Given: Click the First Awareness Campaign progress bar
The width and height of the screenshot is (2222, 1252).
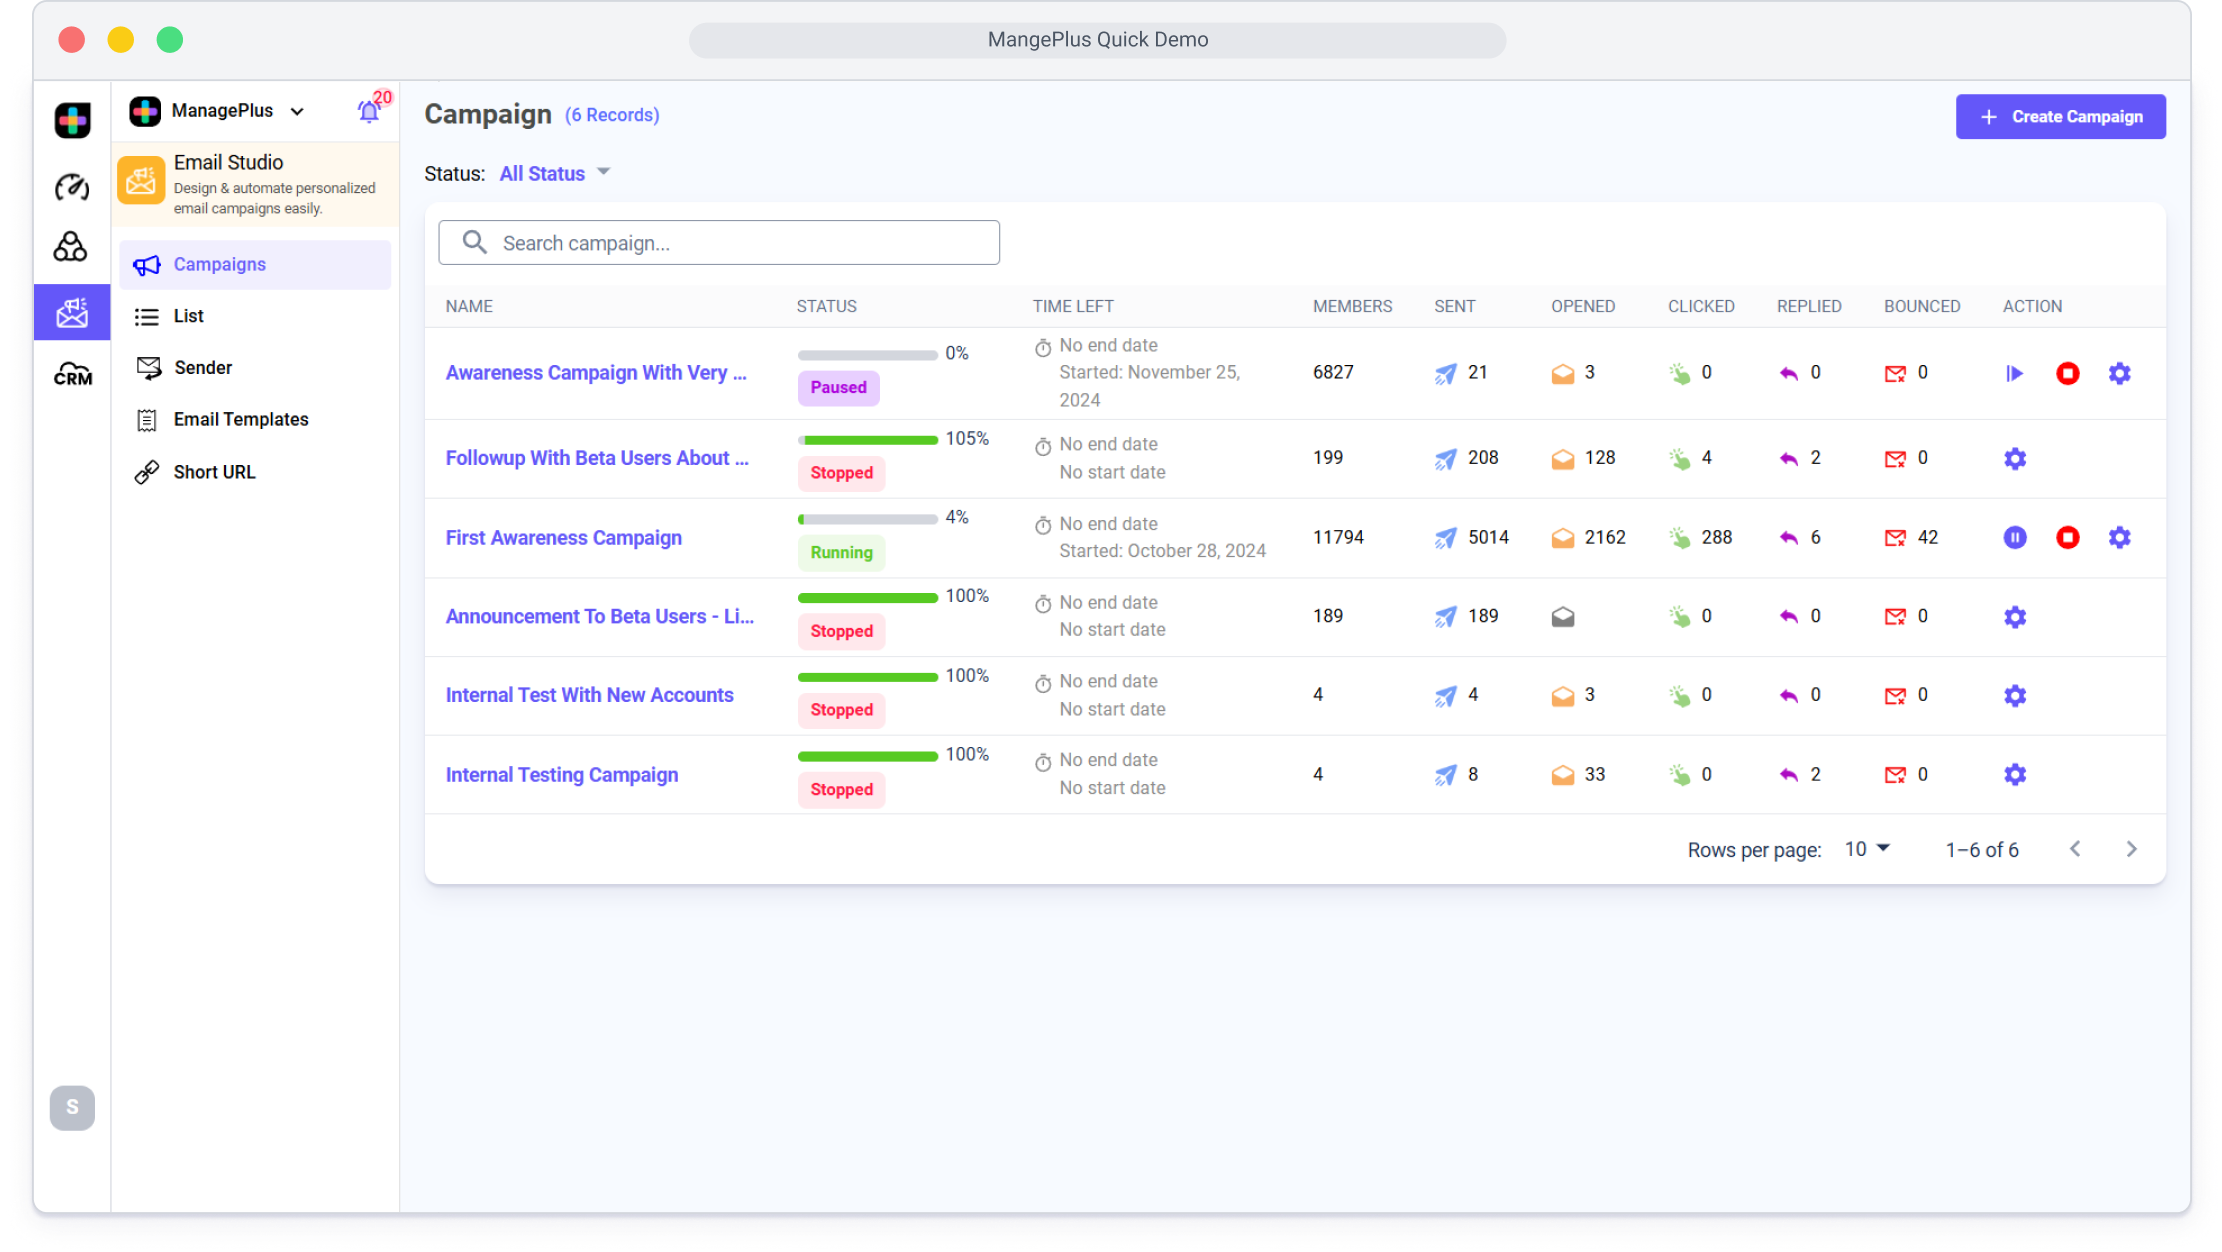Looking at the screenshot, I should click(867, 519).
